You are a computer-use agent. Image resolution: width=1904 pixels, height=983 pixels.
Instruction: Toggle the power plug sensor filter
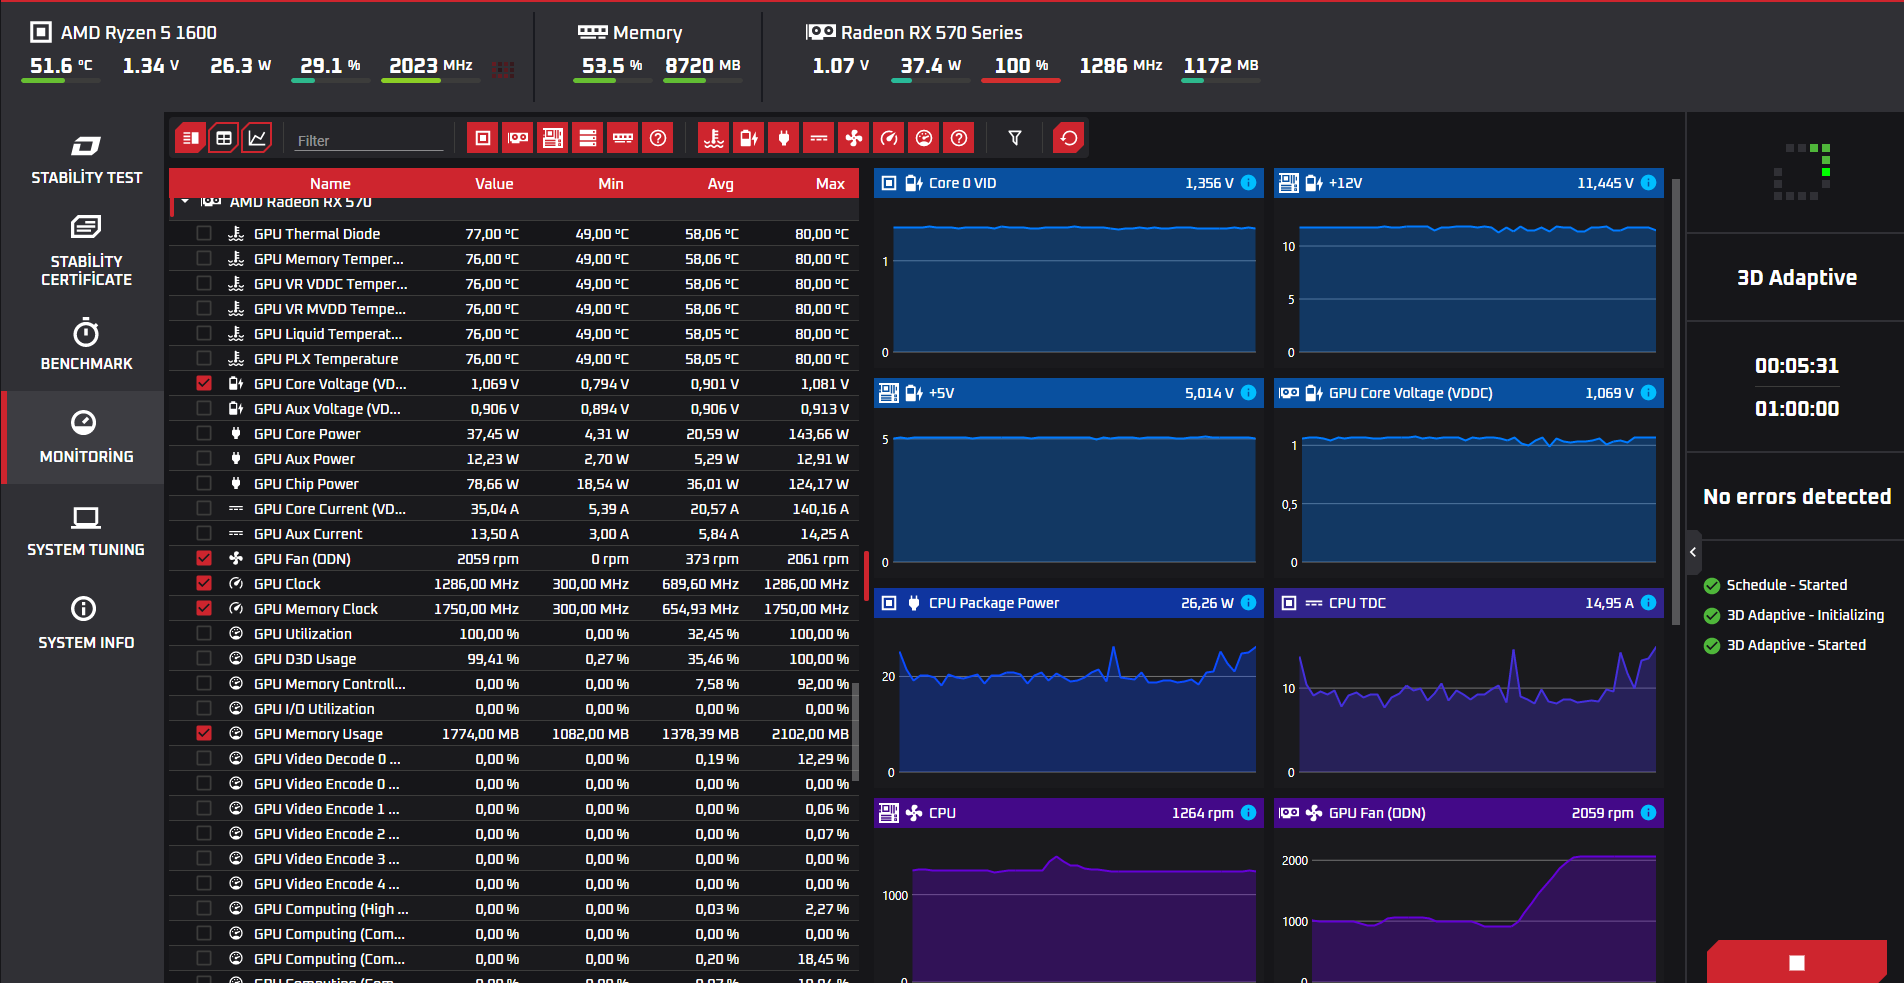(x=784, y=138)
